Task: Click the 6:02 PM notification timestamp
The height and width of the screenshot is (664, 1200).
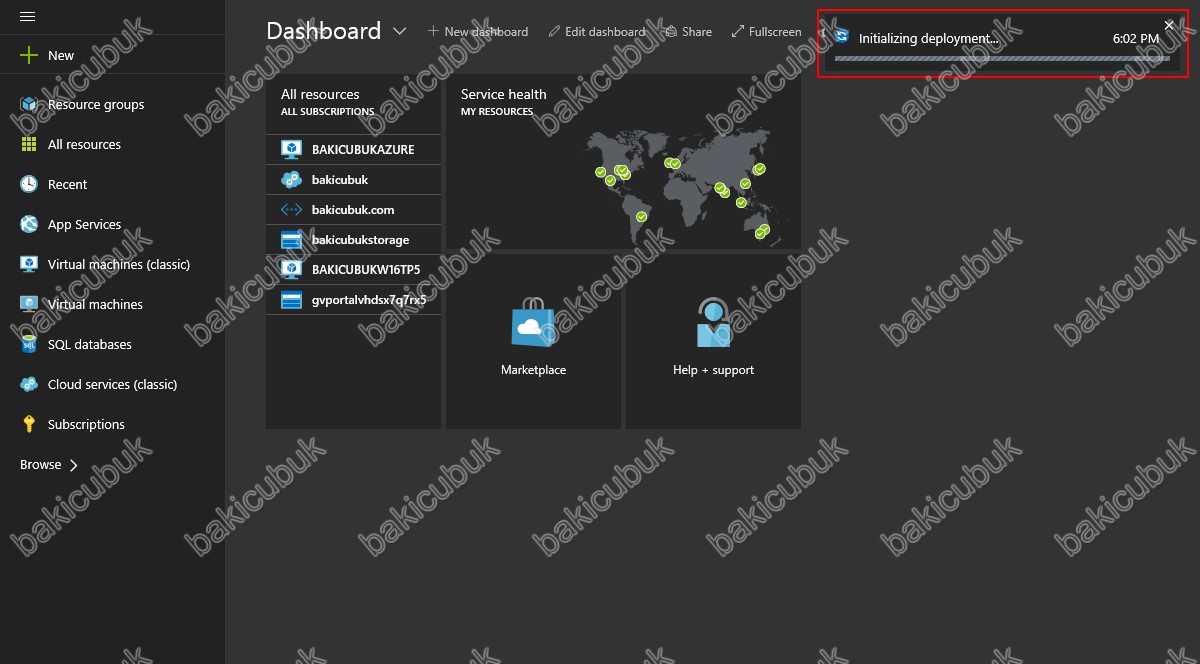Action: (x=1136, y=38)
